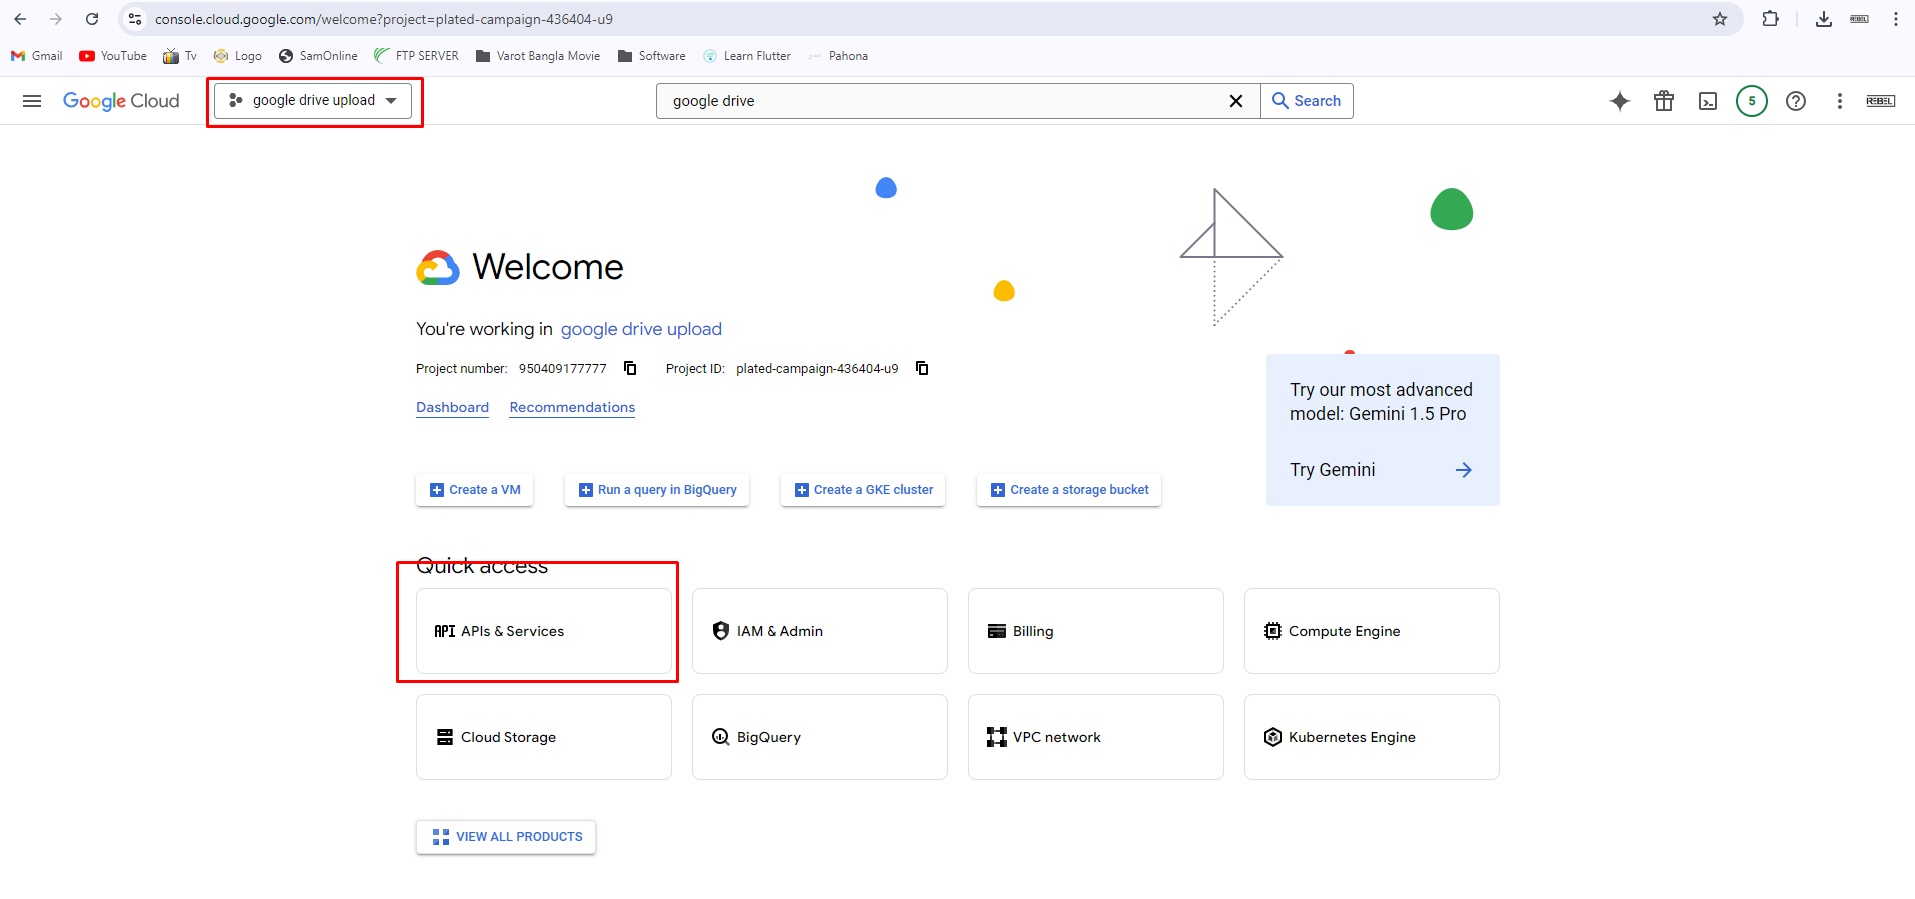Screen dimensions: 1915x899
Task: Open the navigation hamburger menu
Action: click(x=32, y=101)
